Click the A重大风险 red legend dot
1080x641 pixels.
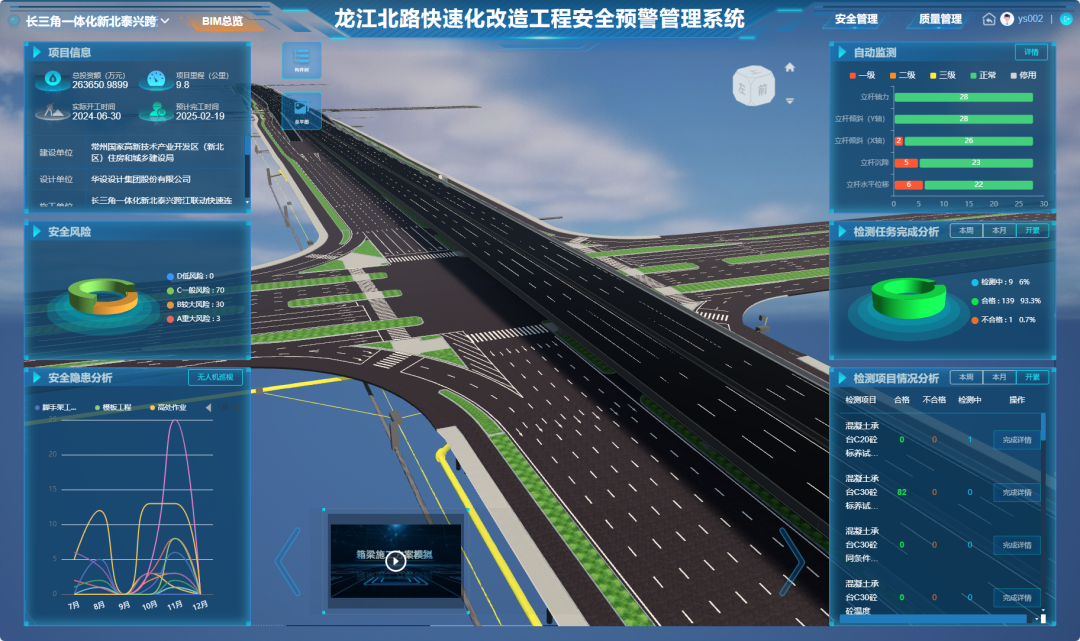coord(170,319)
